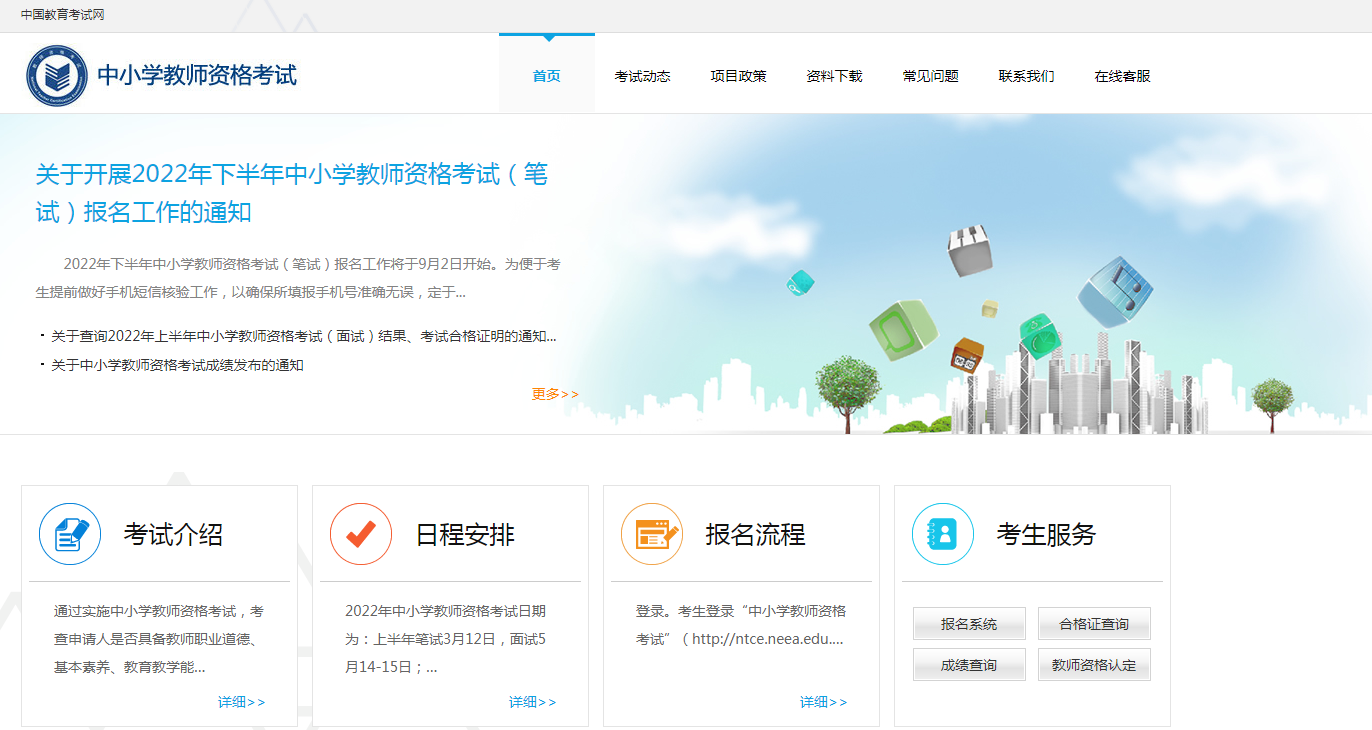Image resolution: width=1372 pixels, height=730 pixels.
Task: Expand 考试介绍 details via 详细>>
Action: (242, 702)
